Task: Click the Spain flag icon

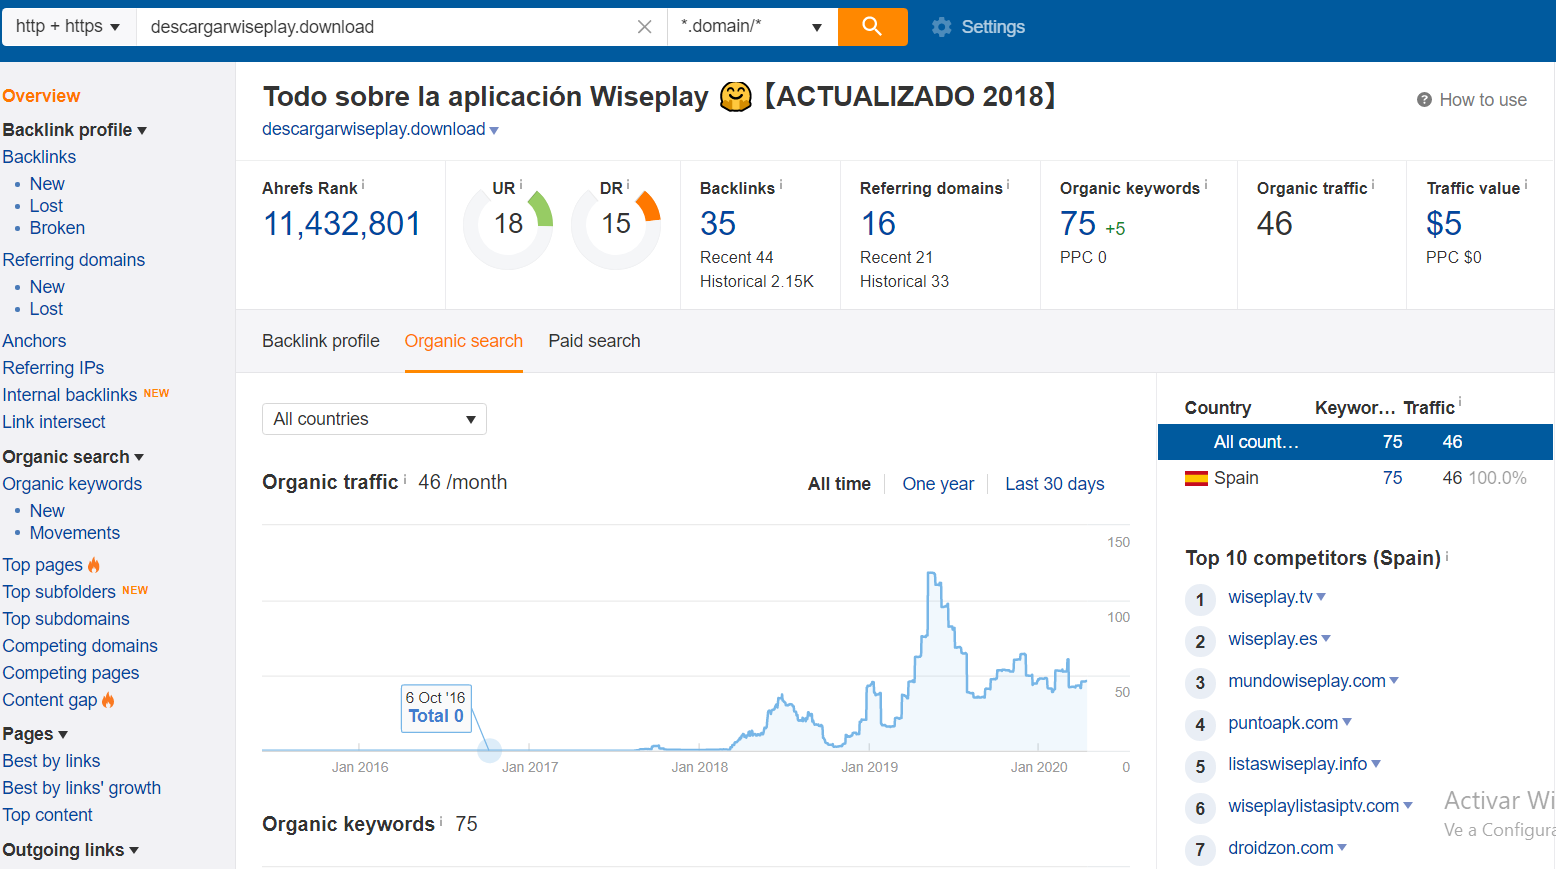Action: [x=1196, y=478]
